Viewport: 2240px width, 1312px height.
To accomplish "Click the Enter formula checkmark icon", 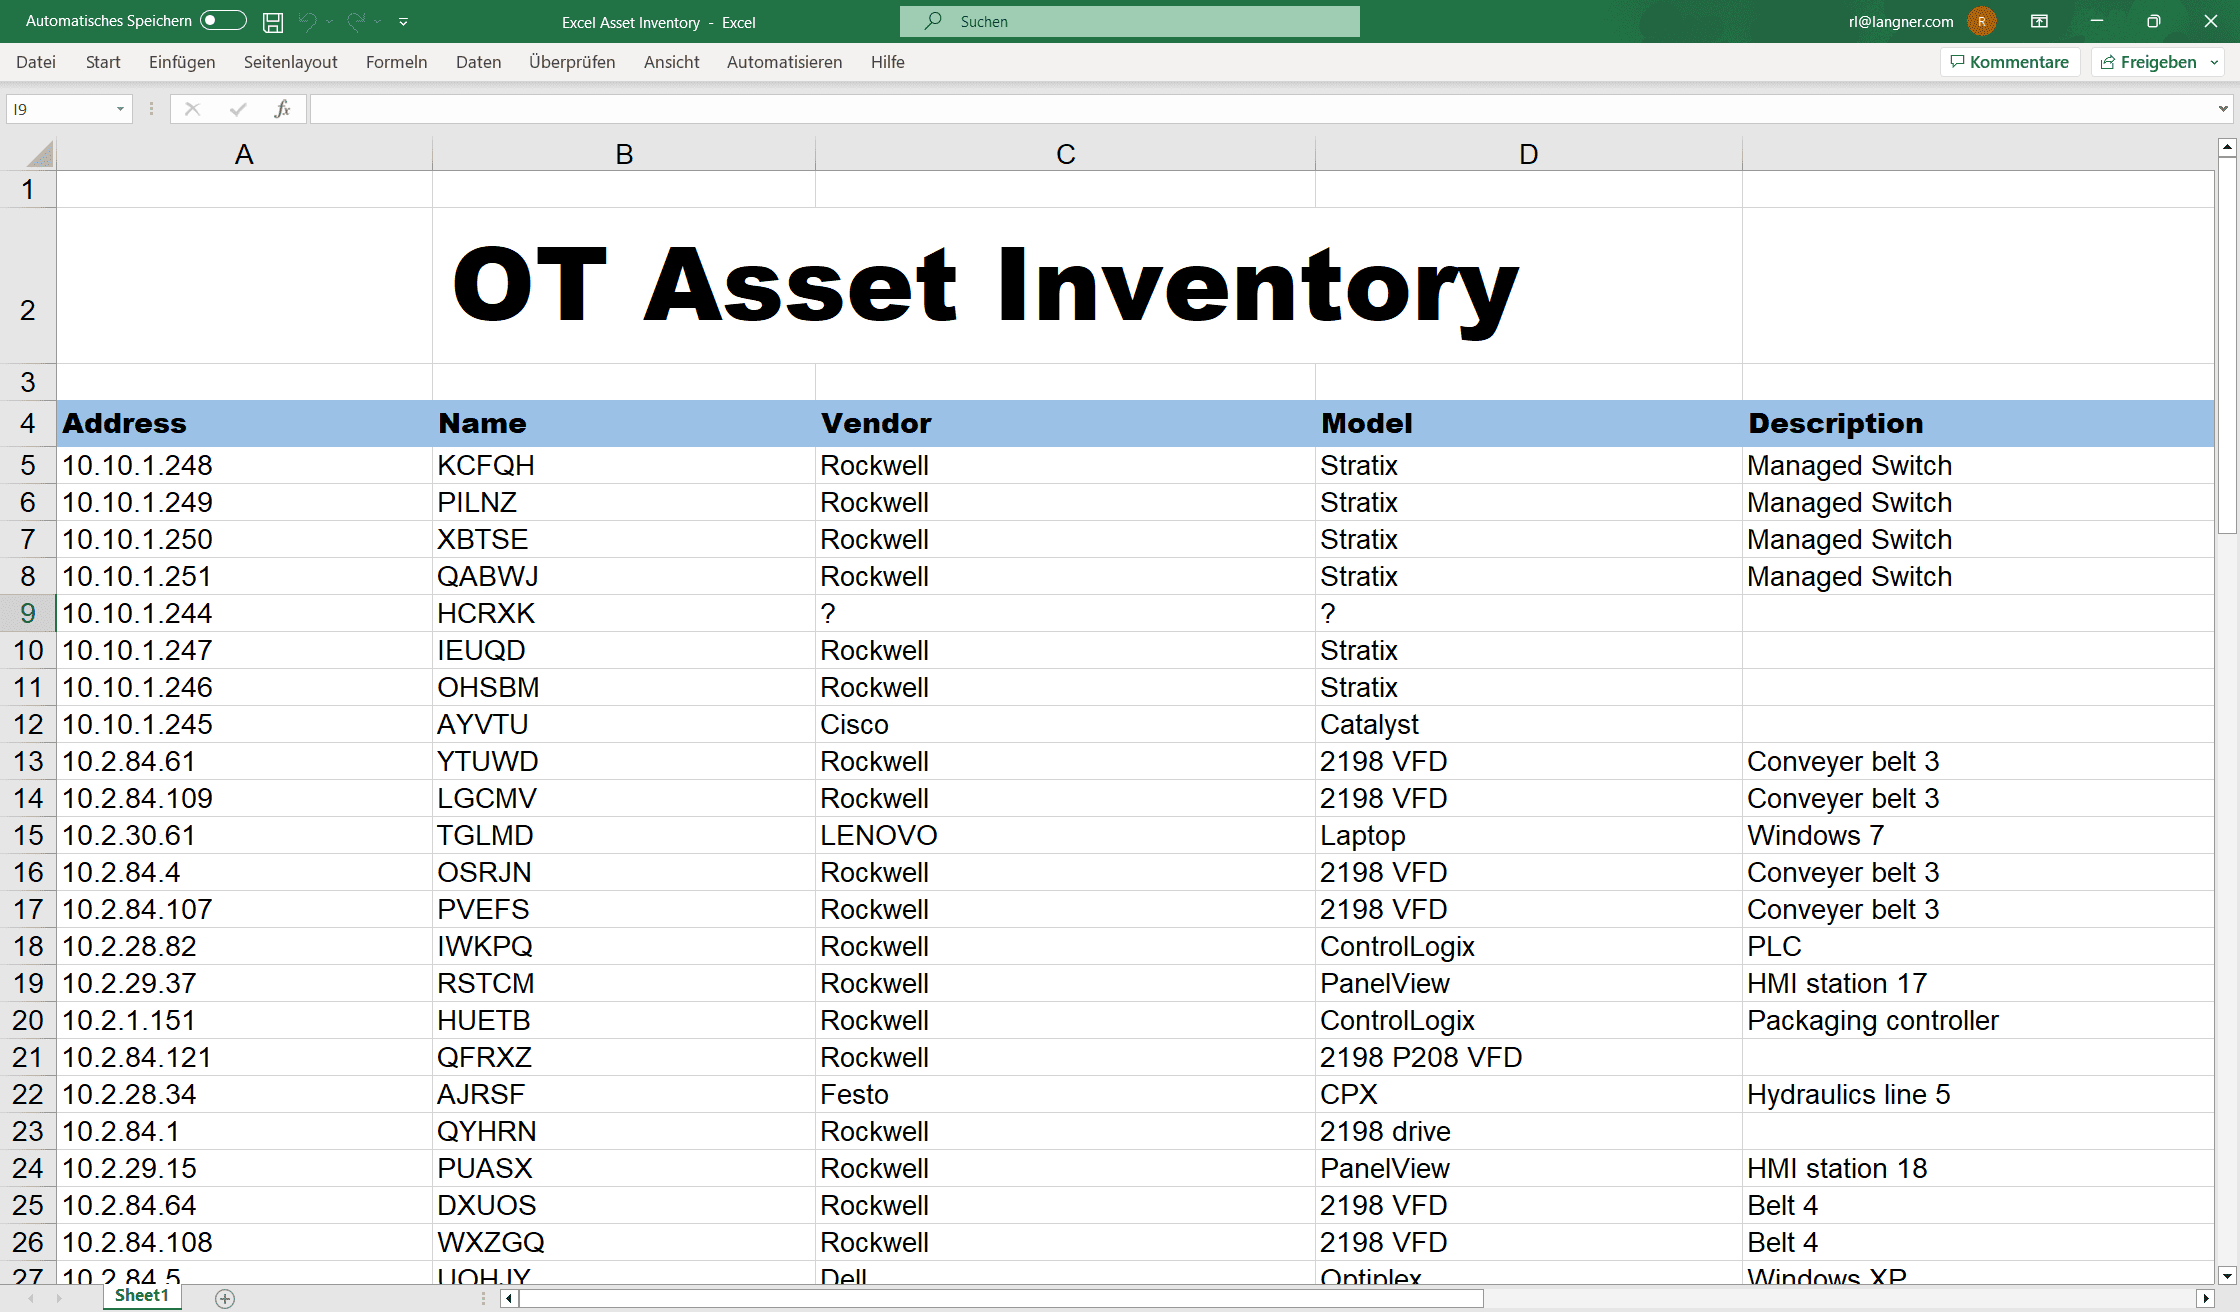I will 238,109.
